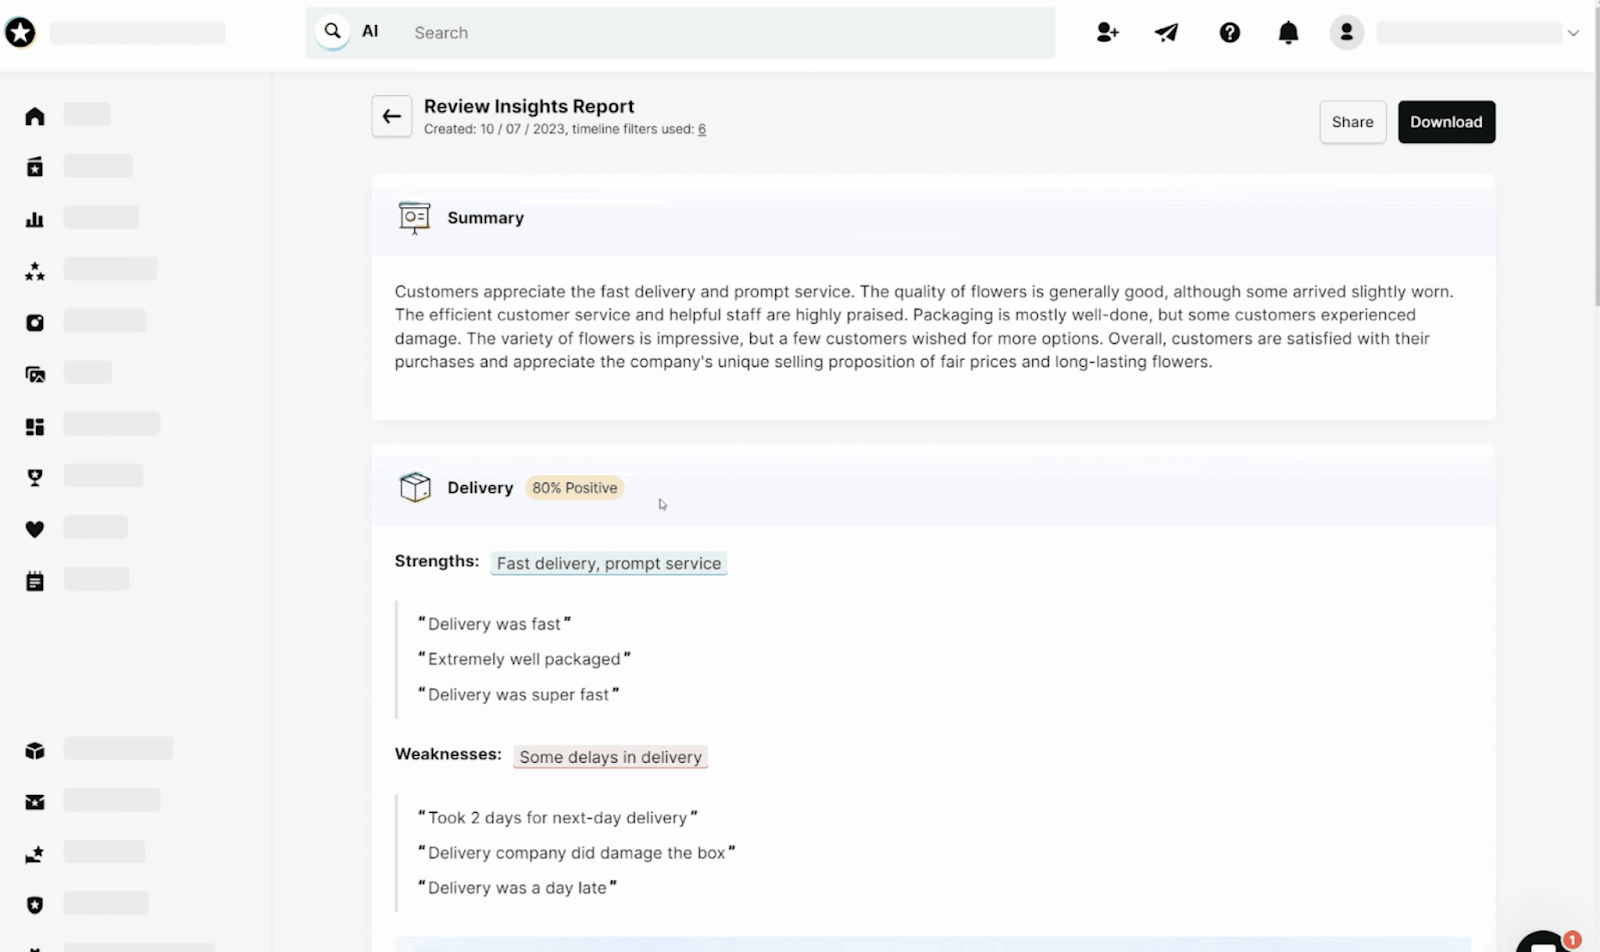
Task: Click the paper plane send icon
Action: [1166, 33]
